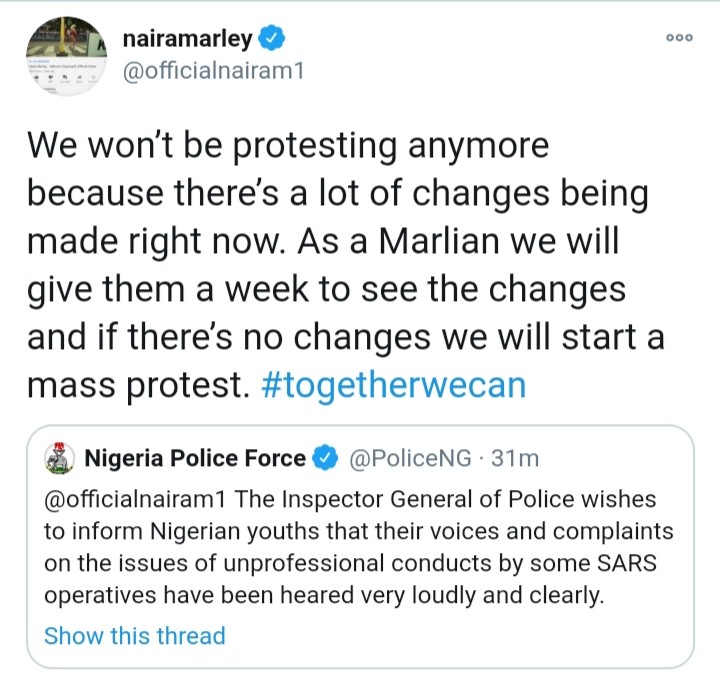Click the "We won't be protesting anymore" line
The height and width of the screenshot is (695, 720).
pos(288,146)
